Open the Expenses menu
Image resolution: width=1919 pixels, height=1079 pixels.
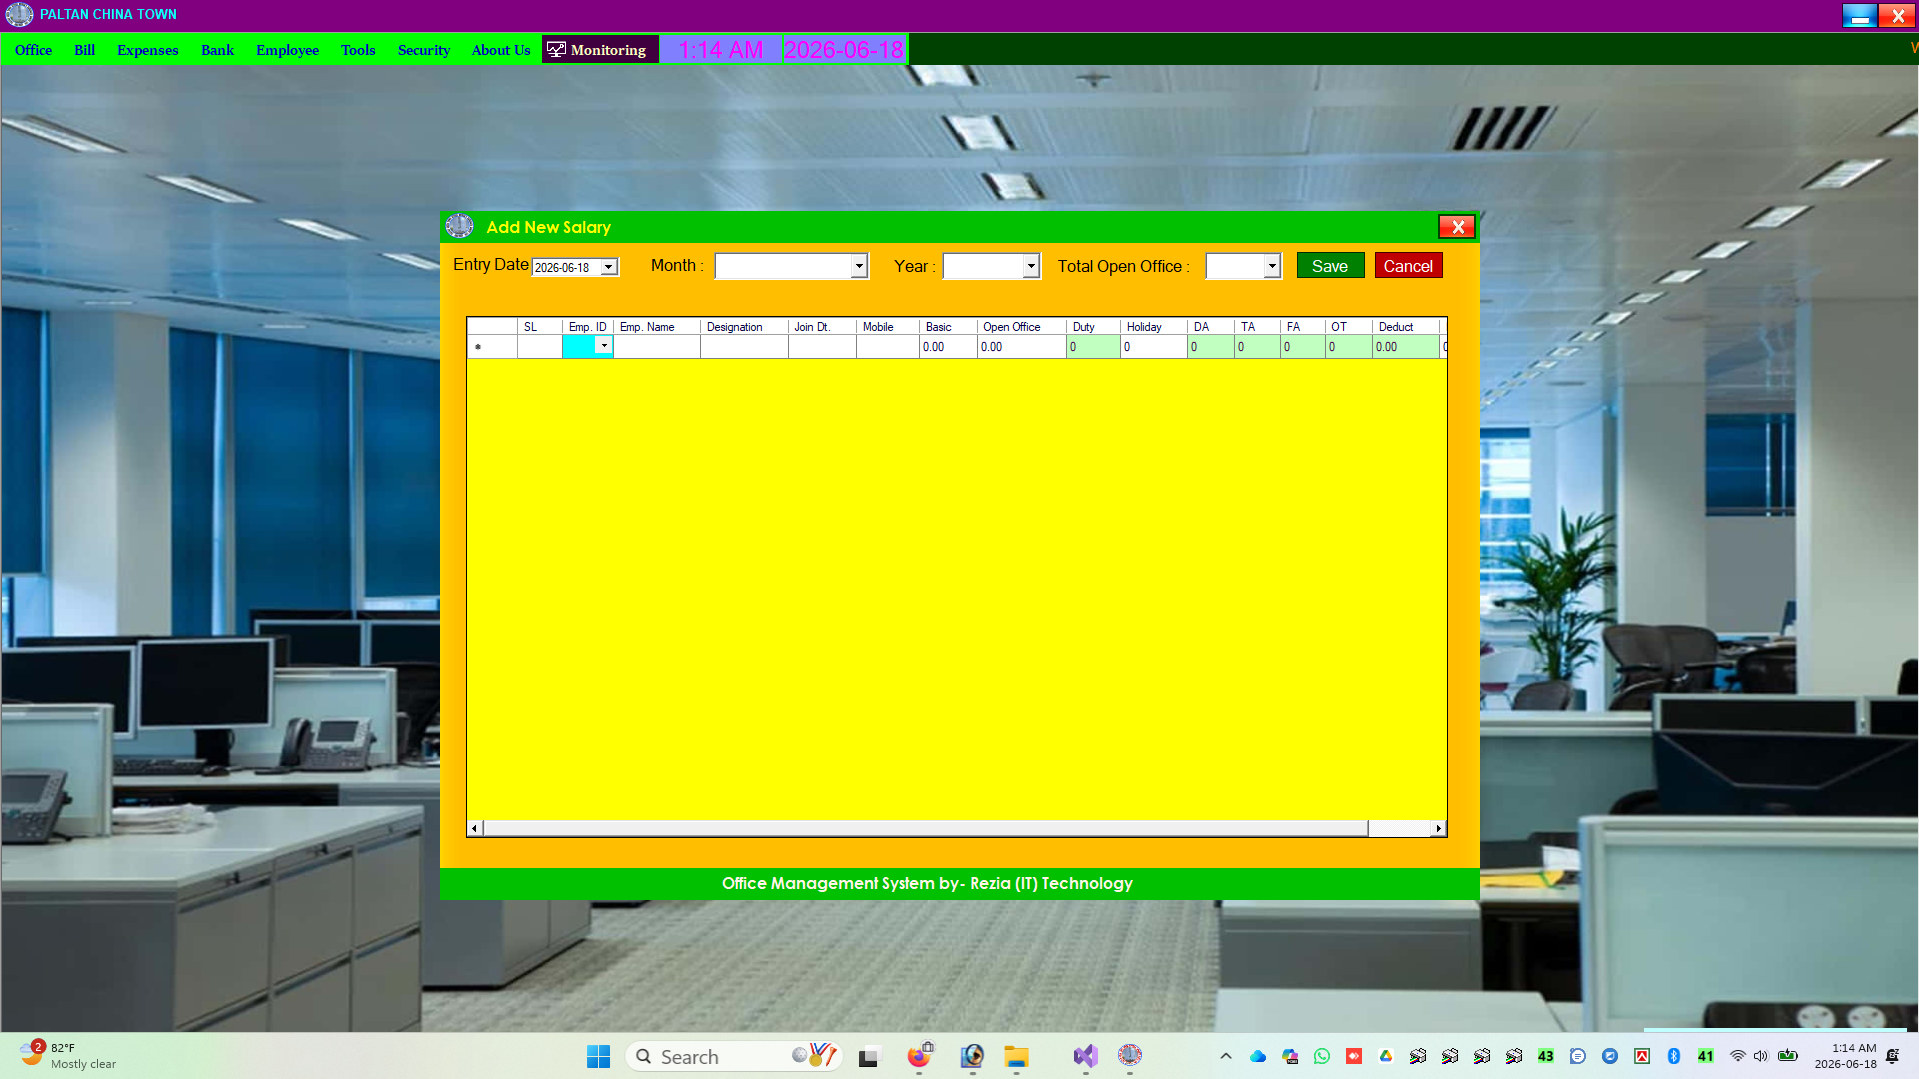148,50
